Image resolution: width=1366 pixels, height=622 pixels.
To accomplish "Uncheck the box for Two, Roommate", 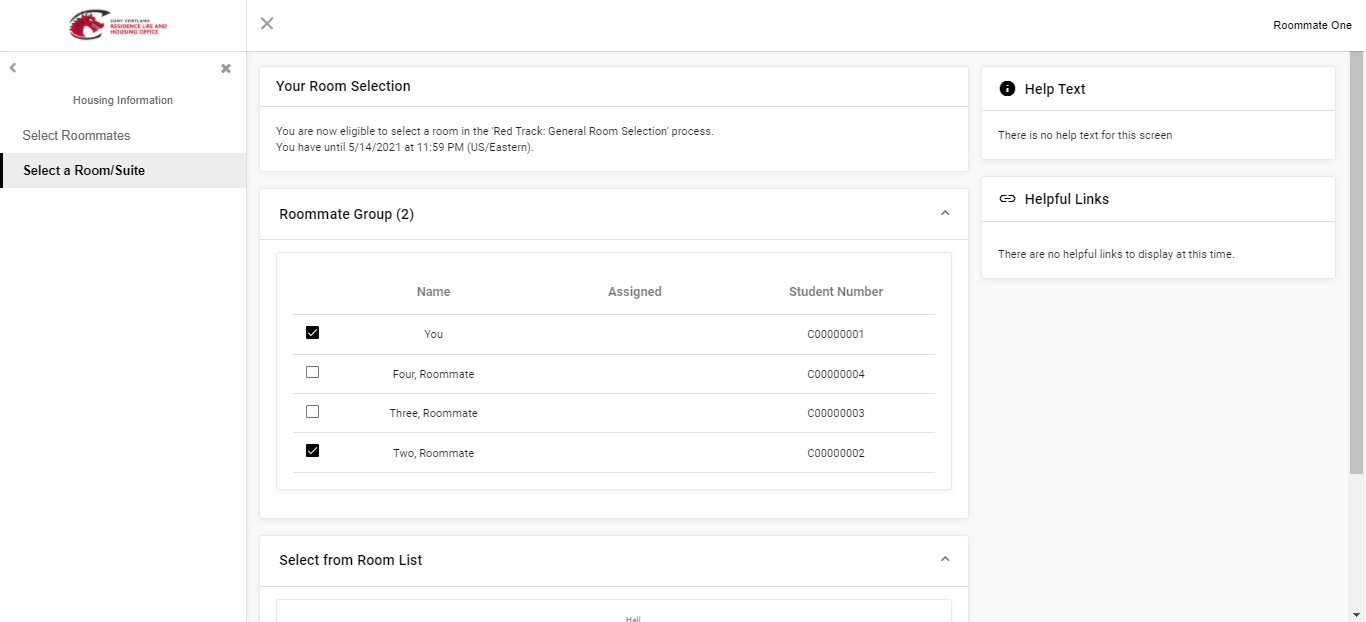I will click(312, 451).
